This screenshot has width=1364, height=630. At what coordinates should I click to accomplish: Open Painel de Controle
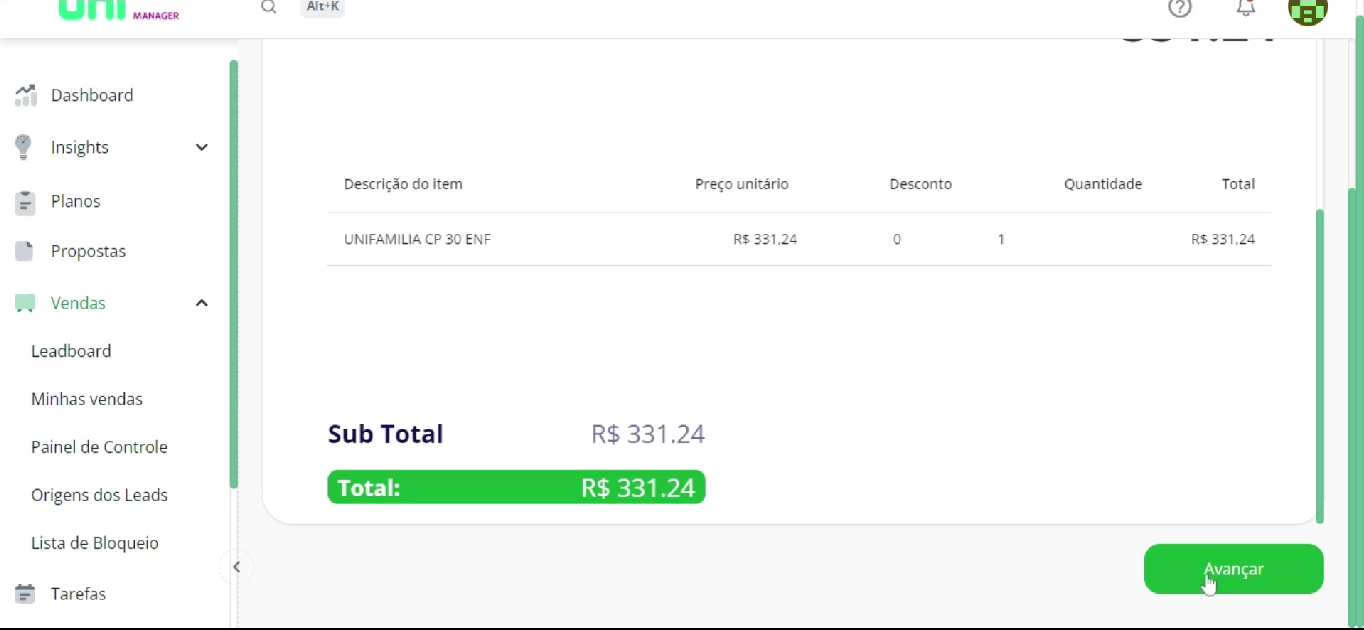tap(99, 447)
